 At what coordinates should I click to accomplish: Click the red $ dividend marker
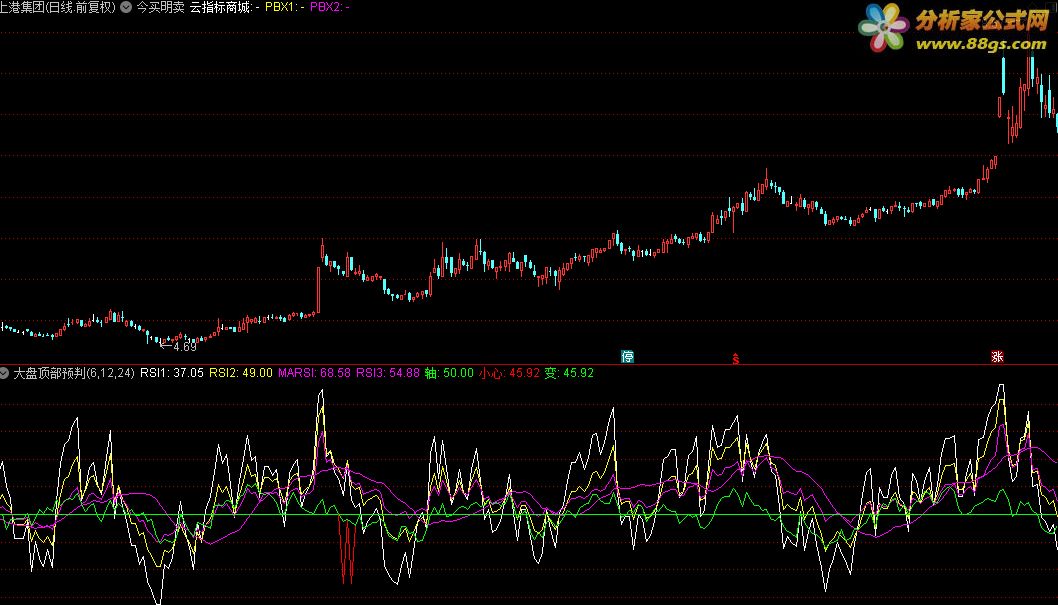tap(736, 358)
